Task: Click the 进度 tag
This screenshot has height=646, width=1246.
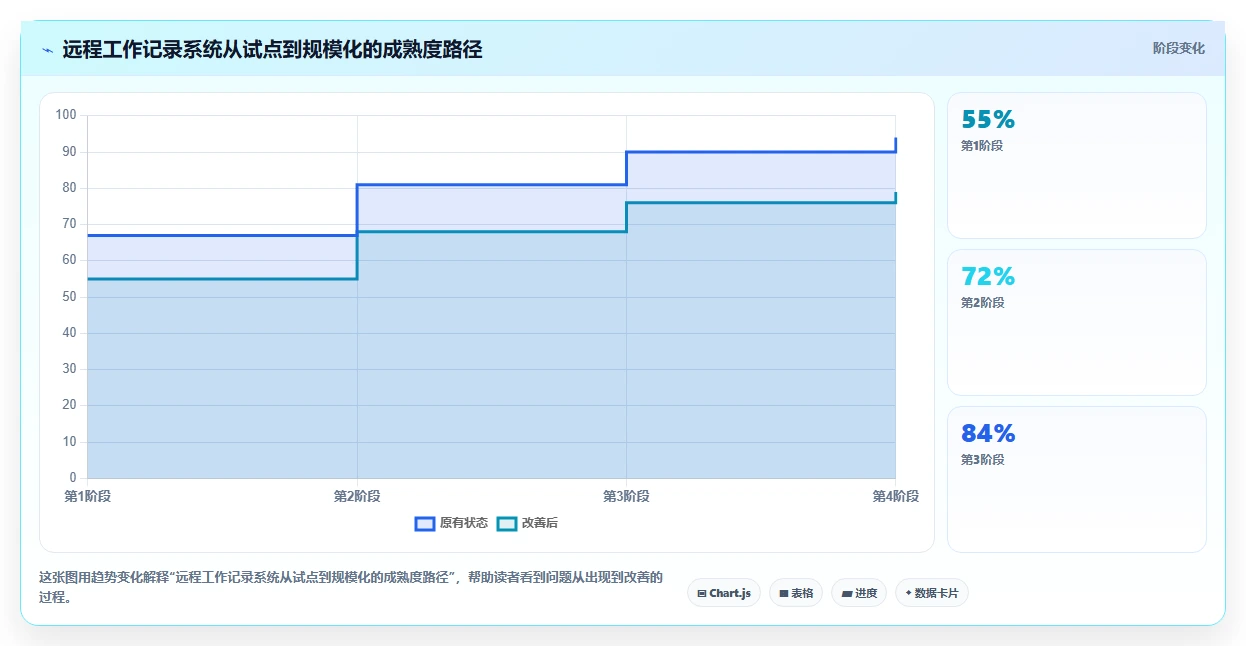Action: (x=859, y=593)
